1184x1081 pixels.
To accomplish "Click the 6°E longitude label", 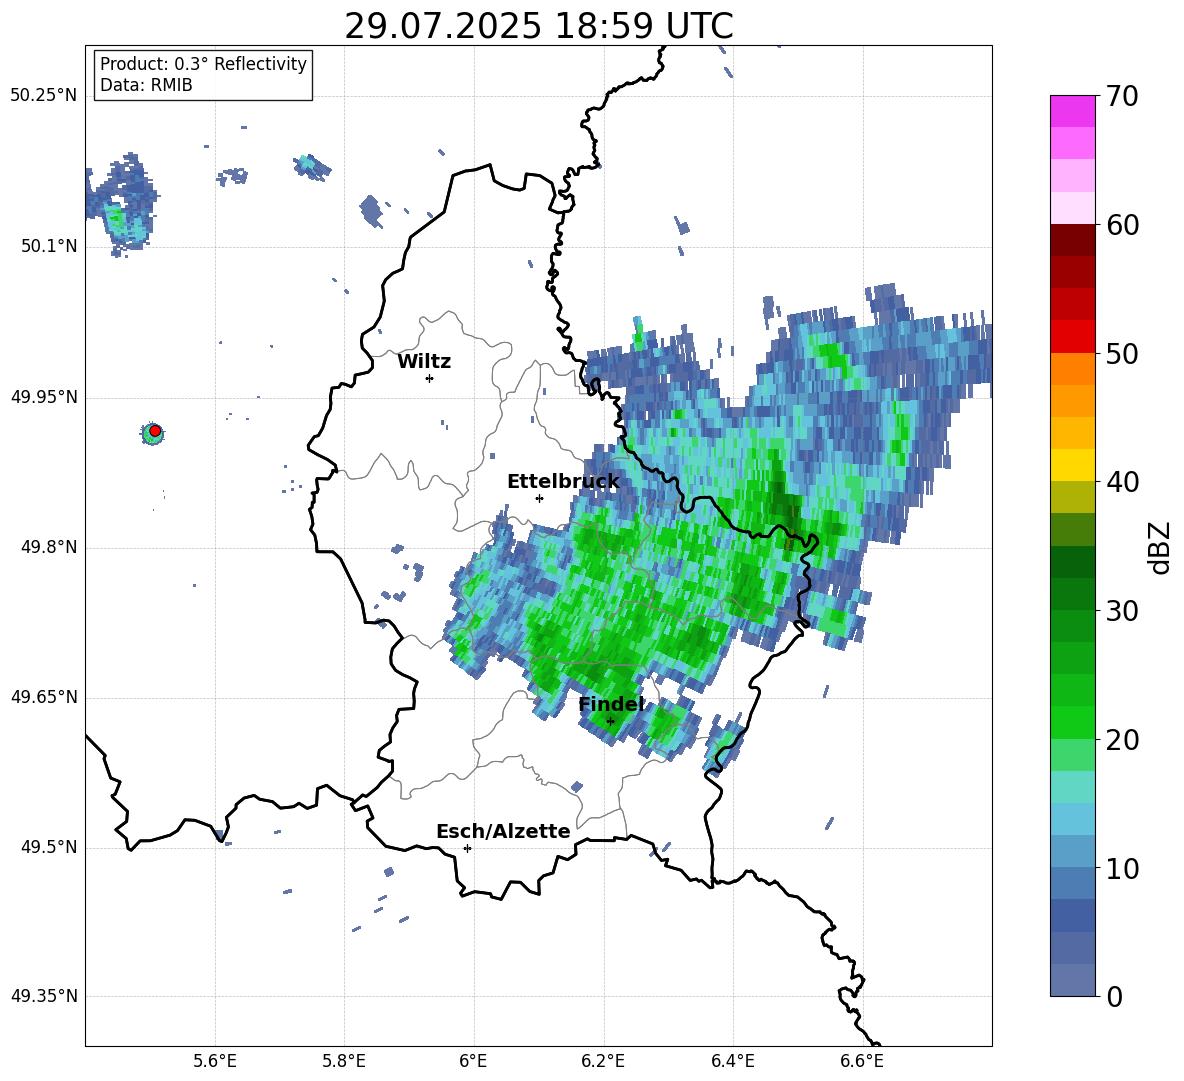I will (x=473, y=1061).
